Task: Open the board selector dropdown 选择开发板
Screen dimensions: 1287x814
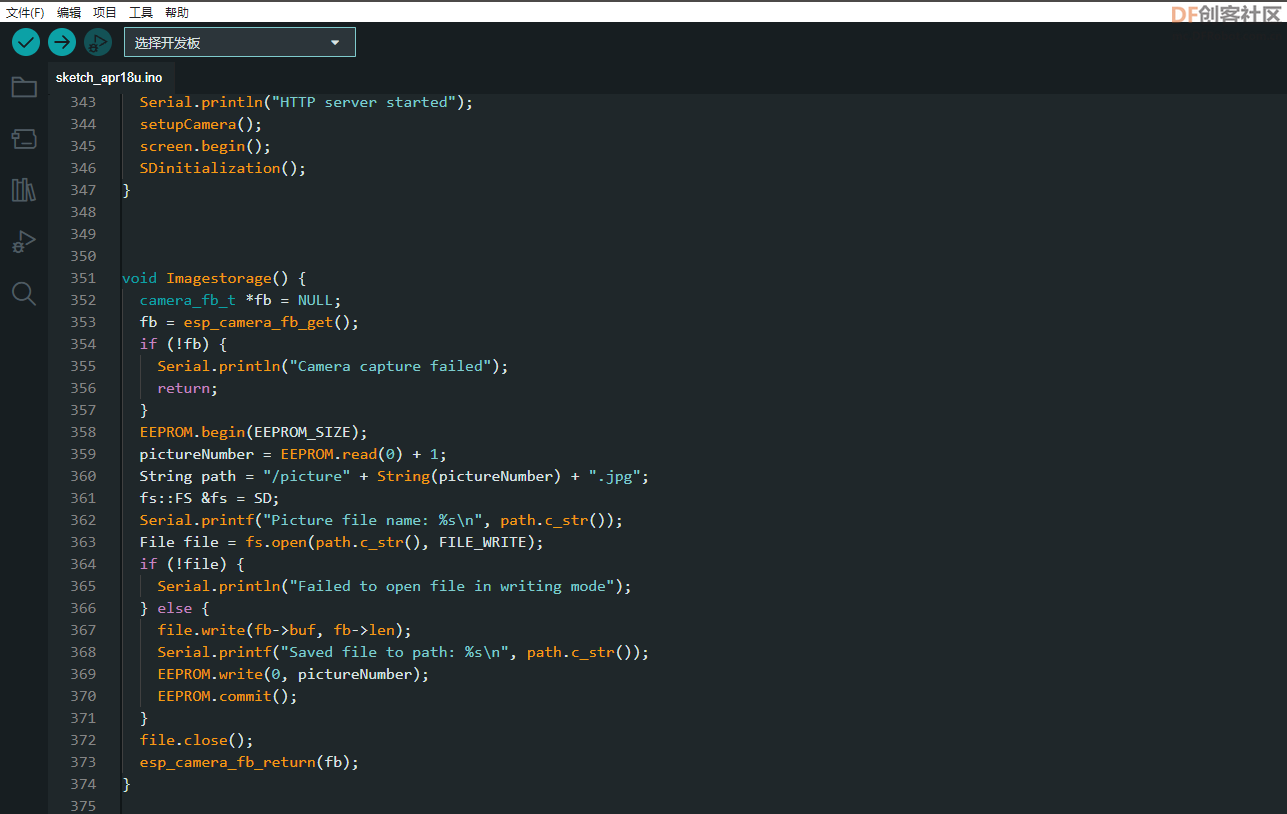Action: [x=240, y=43]
